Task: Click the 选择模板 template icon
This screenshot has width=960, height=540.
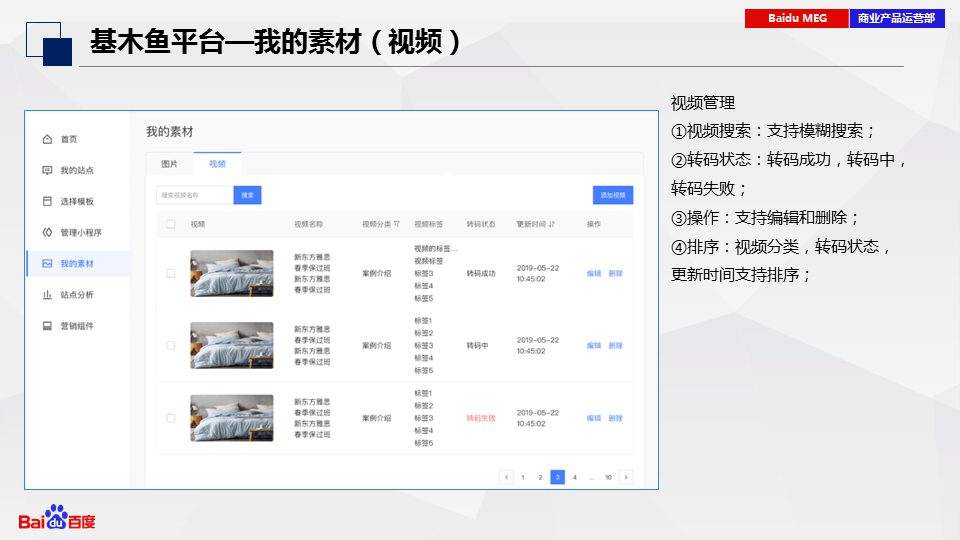Action: [x=47, y=201]
